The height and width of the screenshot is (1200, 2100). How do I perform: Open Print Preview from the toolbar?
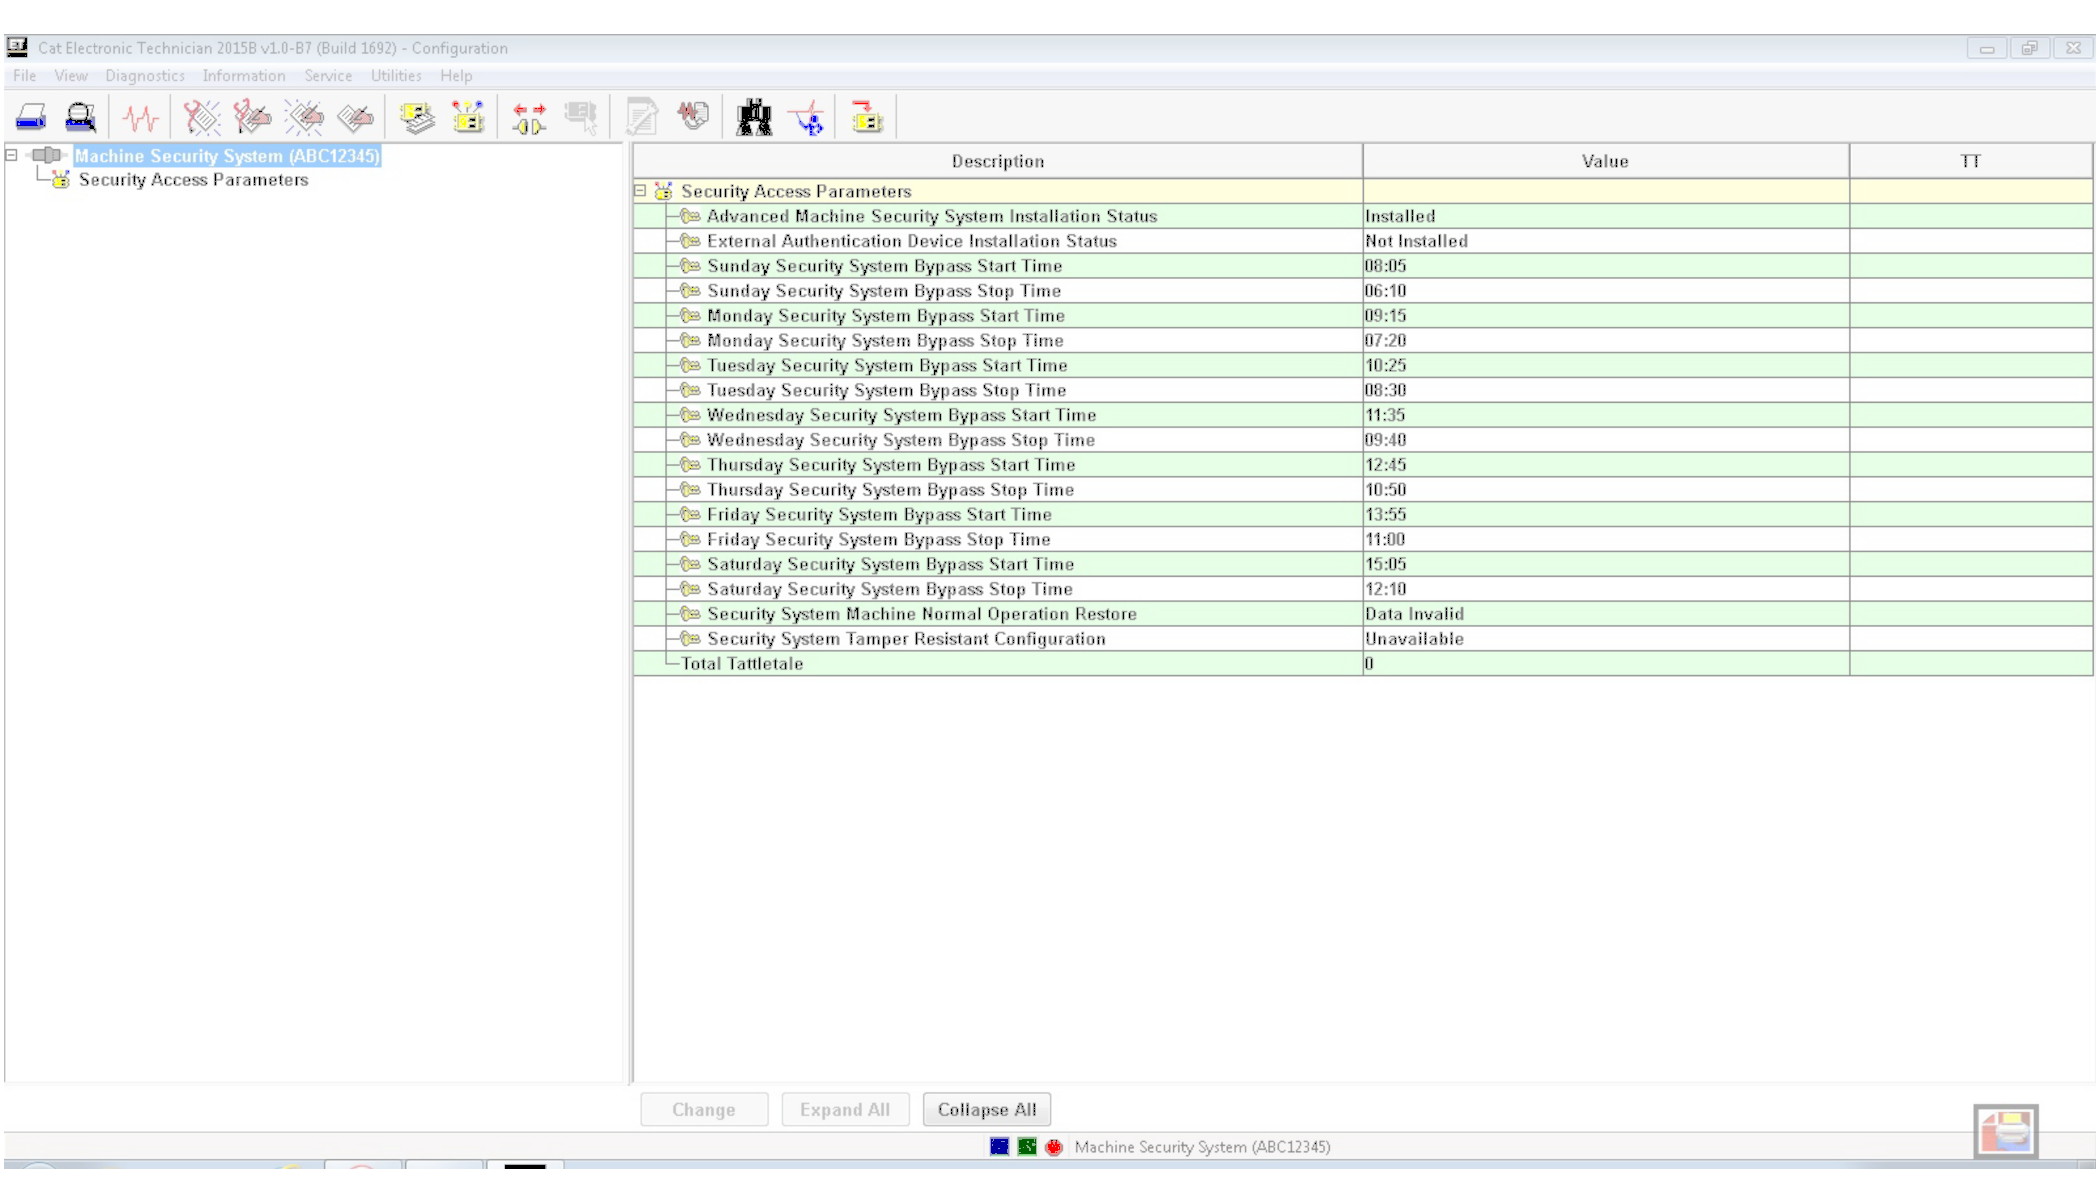pyautogui.click(x=81, y=118)
